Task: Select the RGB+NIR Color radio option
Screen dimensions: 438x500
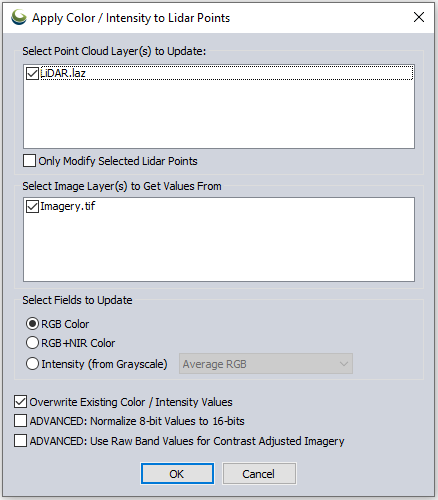Action: click(x=32, y=343)
